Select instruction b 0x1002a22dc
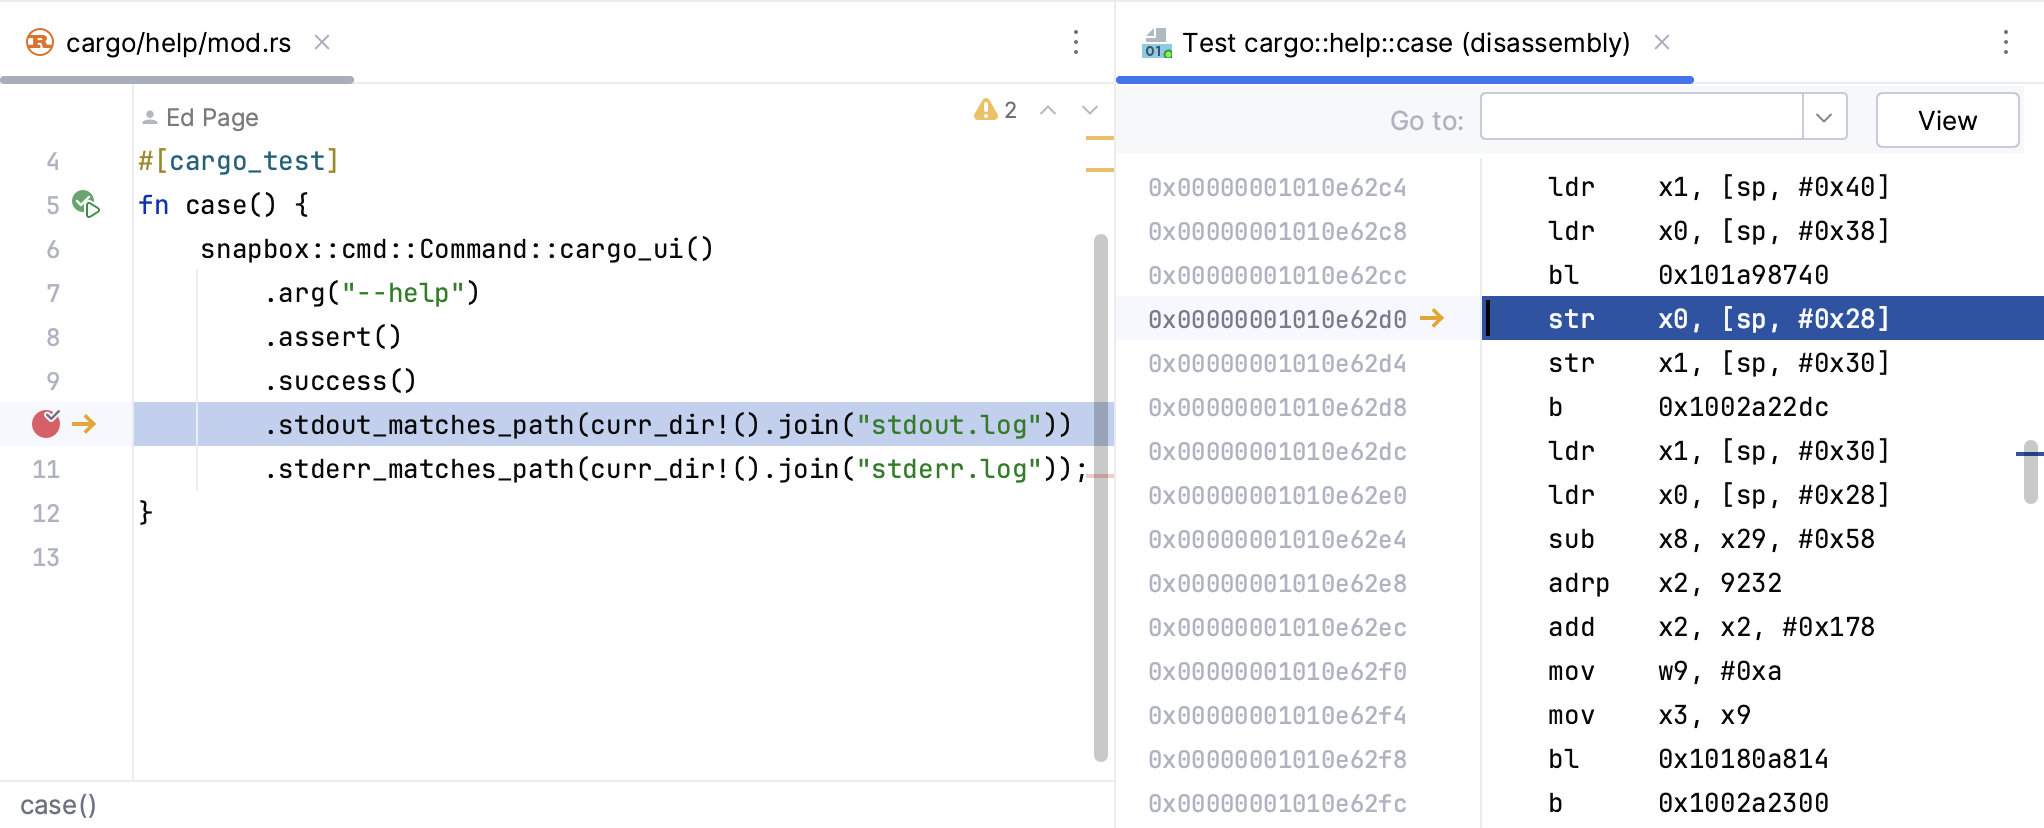The width and height of the screenshot is (2044, 828). pos(1688,407)
